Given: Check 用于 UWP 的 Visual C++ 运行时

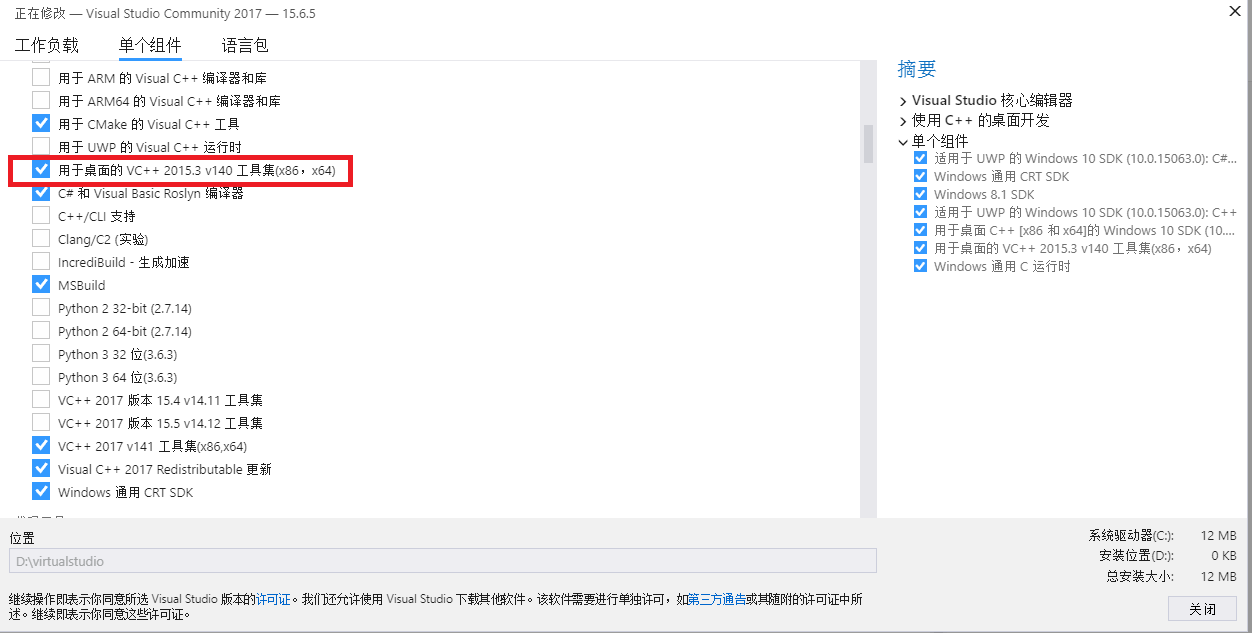Looking at the screenshot, I should click(x=41, y=146).
